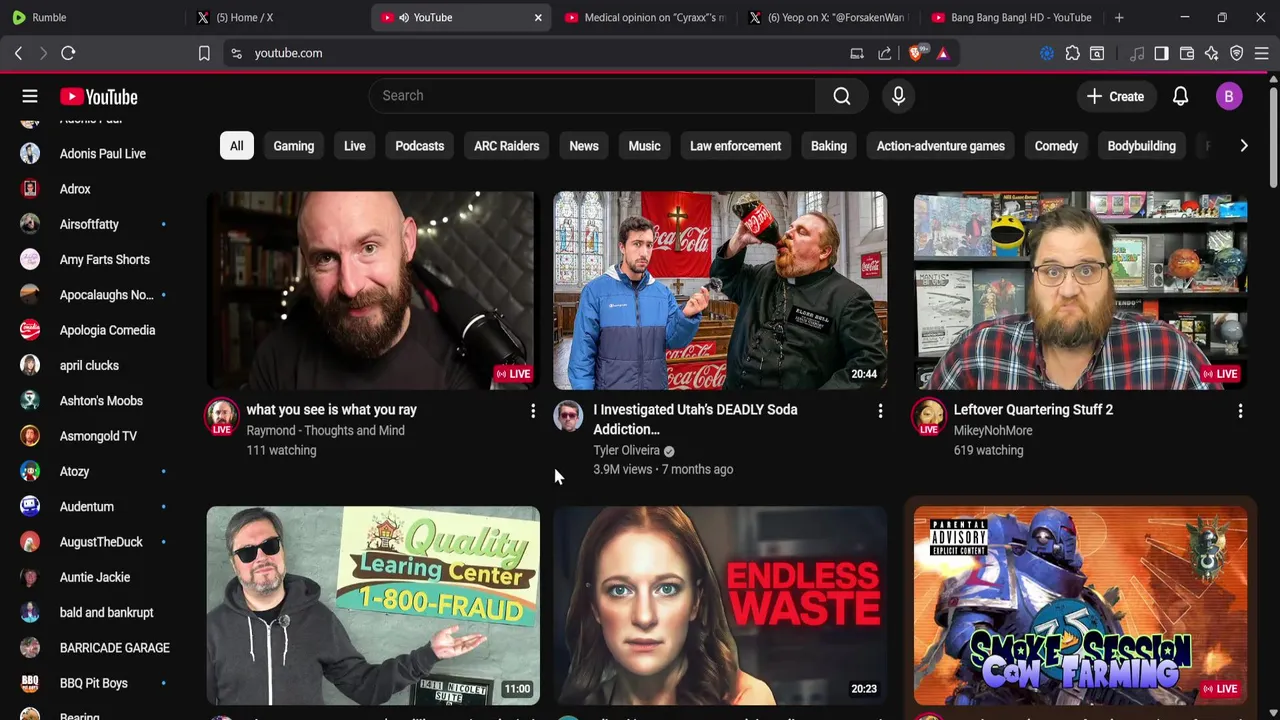Viewport: 1280px width, 720px height.
Task: Open Brave Shields lion icon
Action: pyautogui.click(x=916, y=53)
